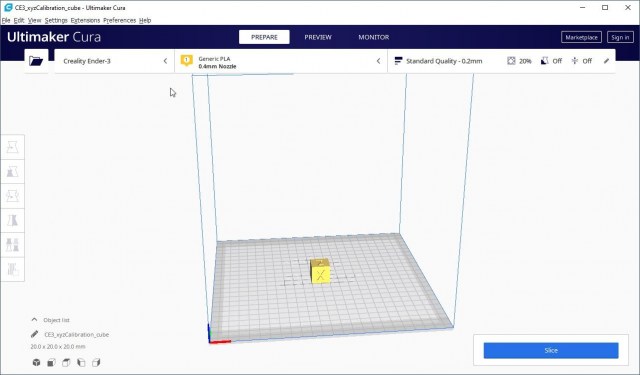Open the Settings menu
This screenshot has width=640, height=375.
point(56,20)
